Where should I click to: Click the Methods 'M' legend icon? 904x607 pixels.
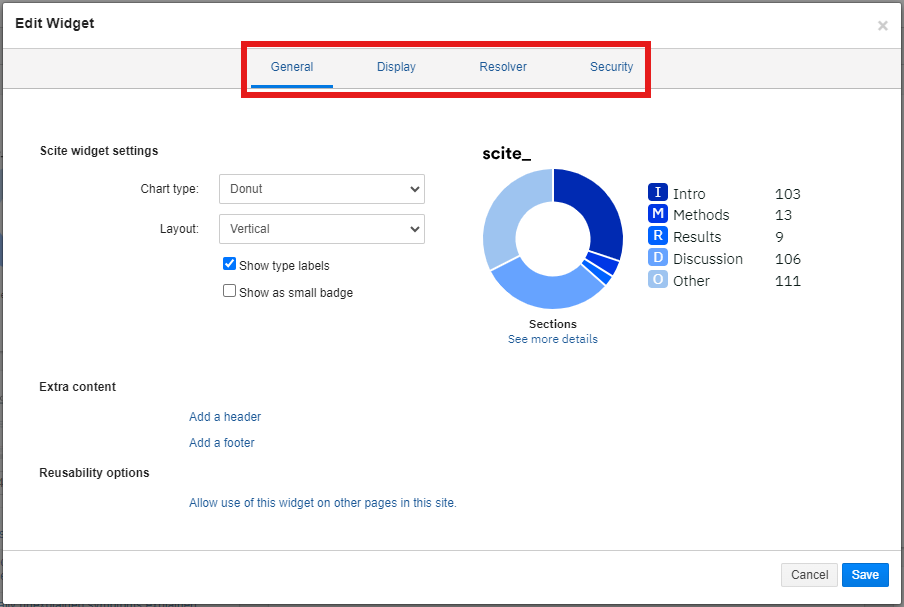tap(657, 215)
